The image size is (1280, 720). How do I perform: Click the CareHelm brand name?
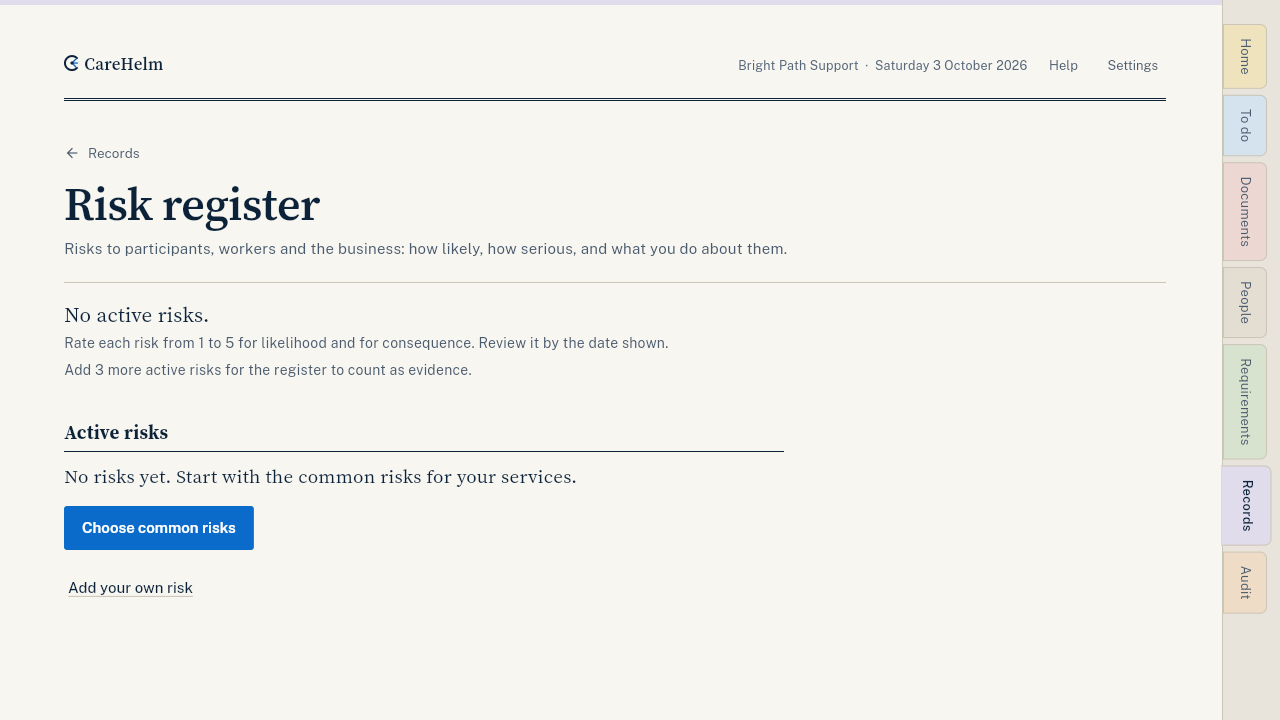124,64
